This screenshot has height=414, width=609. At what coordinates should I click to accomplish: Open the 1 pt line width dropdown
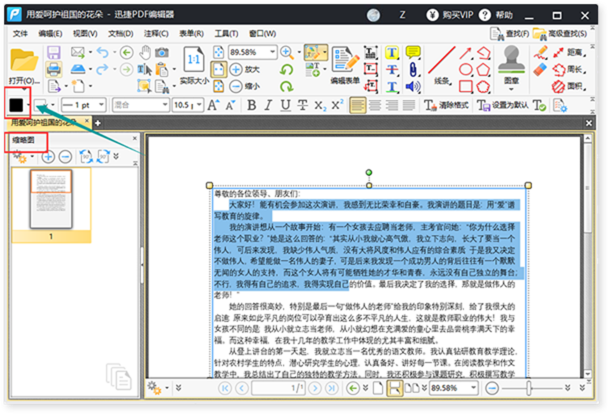coord(101,105)
